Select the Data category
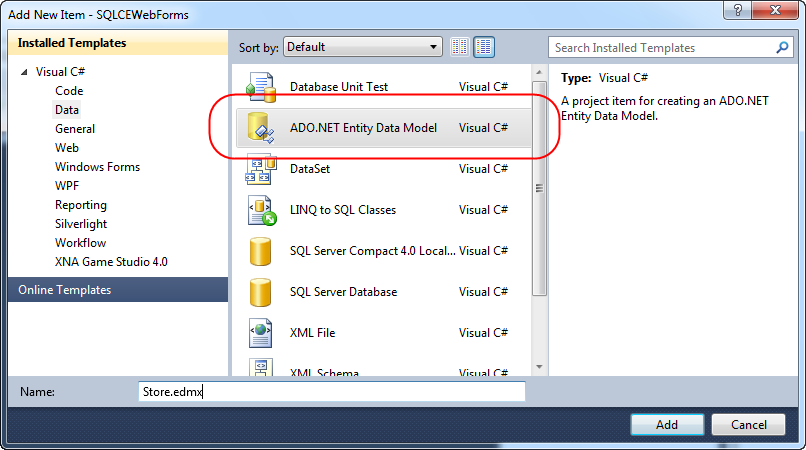 pyautogui.click(x=67, y=110)
